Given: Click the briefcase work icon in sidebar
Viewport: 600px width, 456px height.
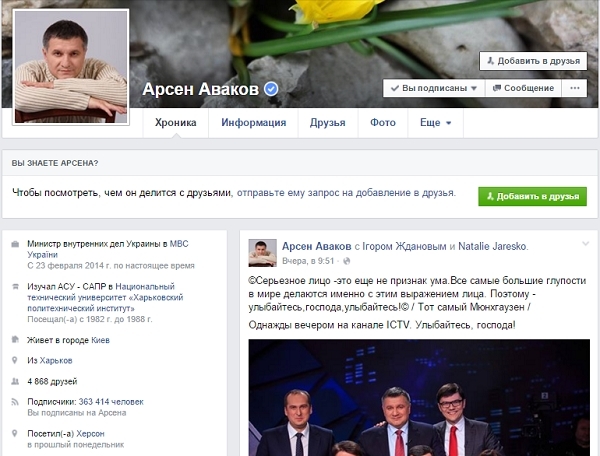Looking at the screenshot, I should (x=15, y=244).
